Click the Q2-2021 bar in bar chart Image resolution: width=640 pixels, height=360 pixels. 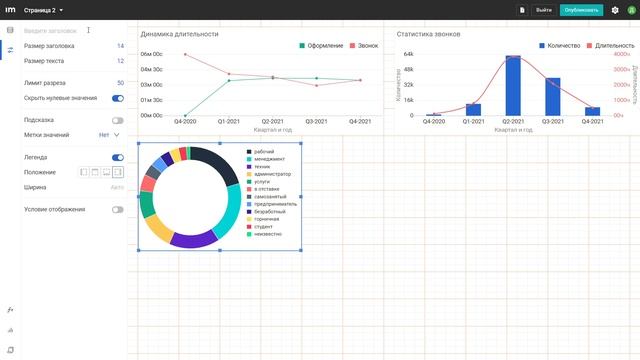coord(513,86)
